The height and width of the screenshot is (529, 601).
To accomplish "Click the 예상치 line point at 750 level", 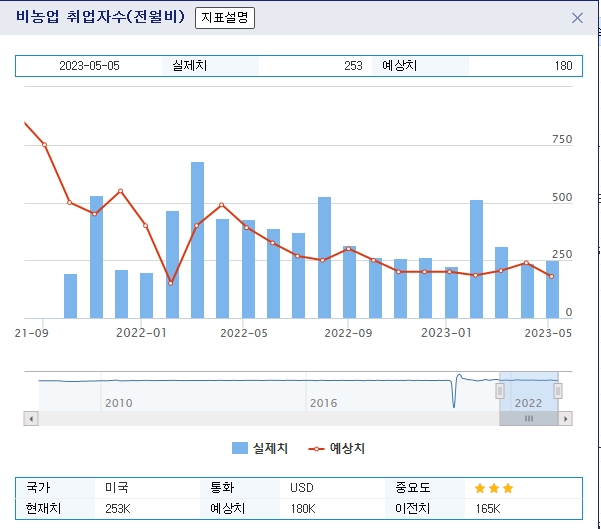I will tap(44, 145).
